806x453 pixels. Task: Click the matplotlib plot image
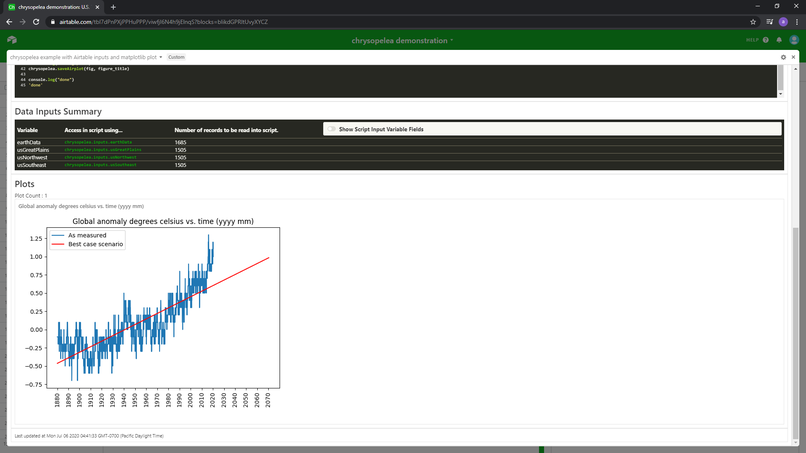pos(152,312)
